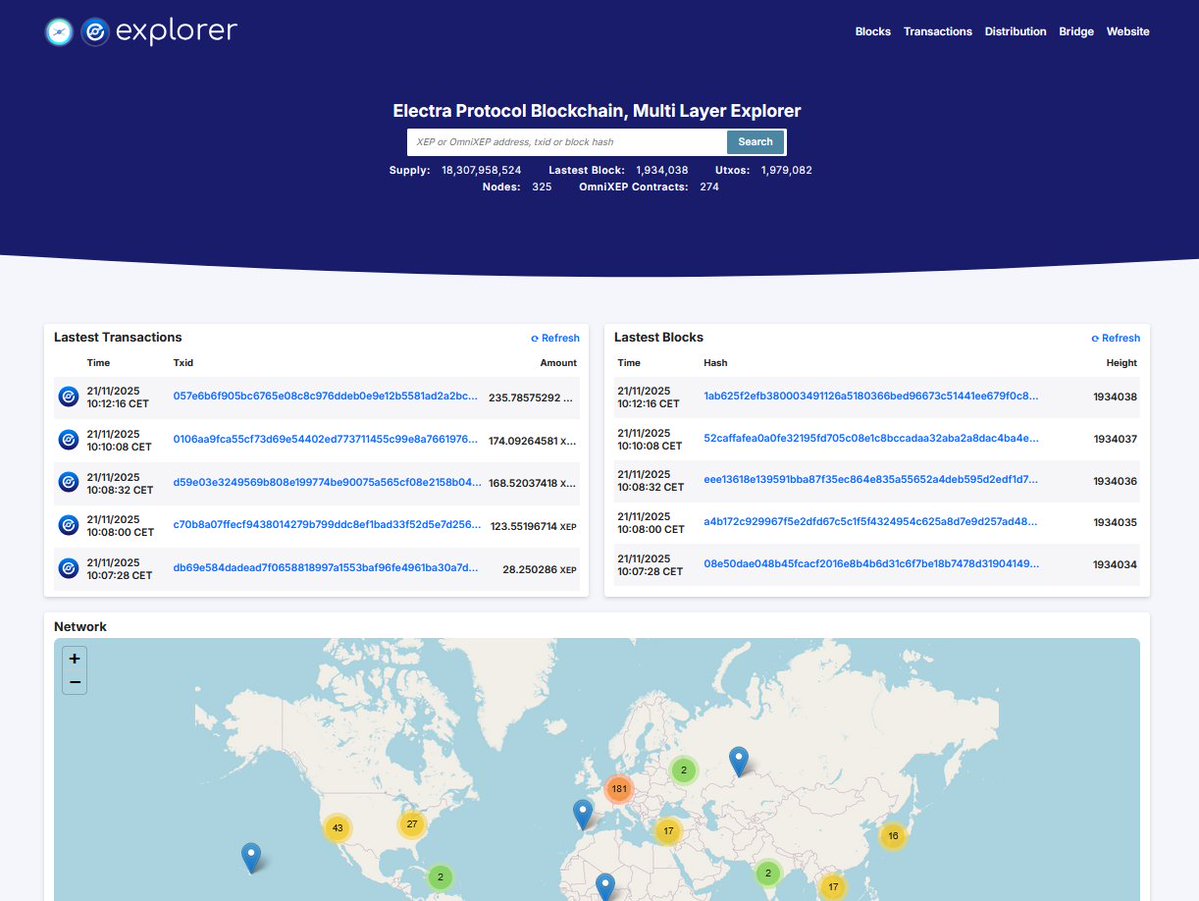Screen dimensions: 1199x901
Task: Click the Nodes count 325
Action: click(541, 187)
